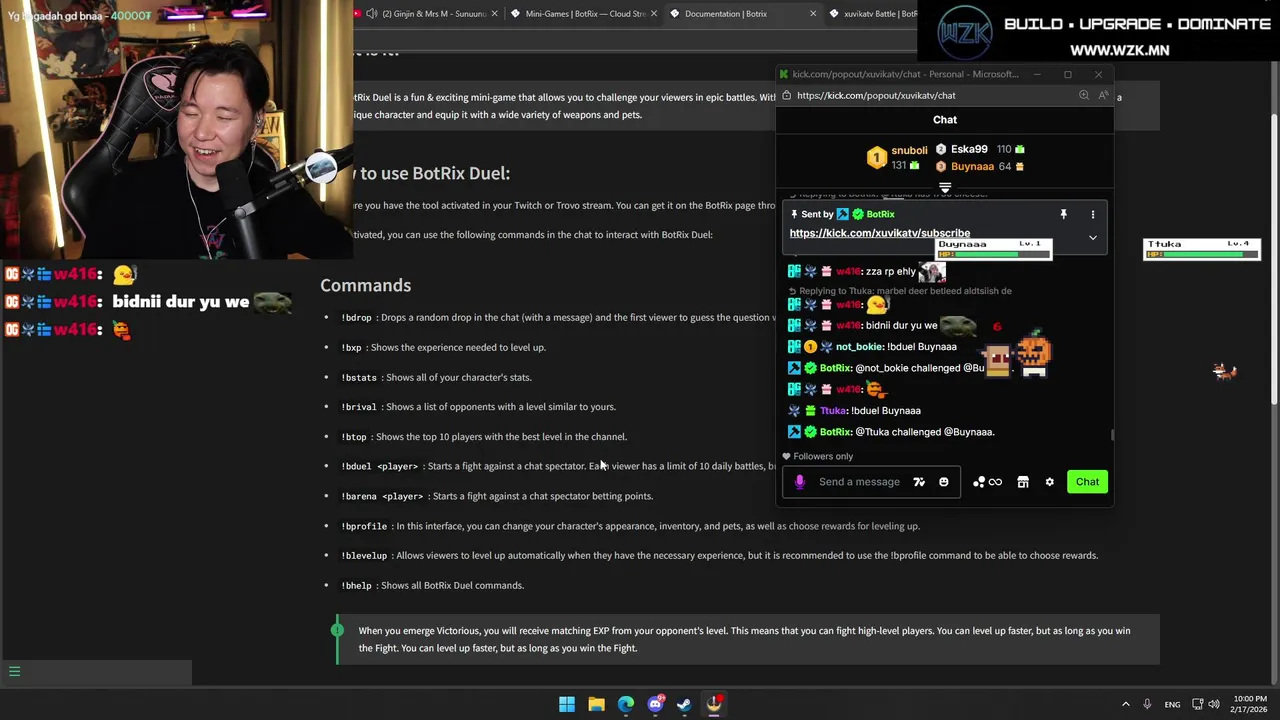Open the subscribe link in pinned message
The height and width of the screenshot is (720, 1280).
[x=880, y=233]
